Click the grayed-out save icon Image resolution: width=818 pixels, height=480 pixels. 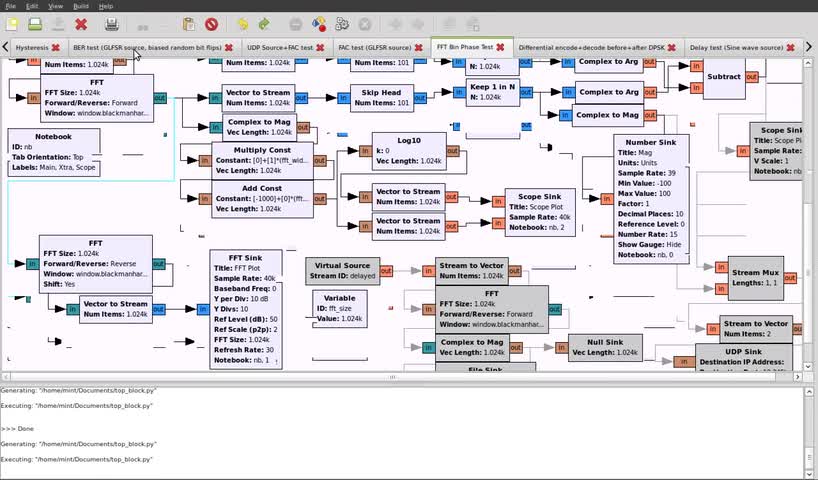pos(58,24)
